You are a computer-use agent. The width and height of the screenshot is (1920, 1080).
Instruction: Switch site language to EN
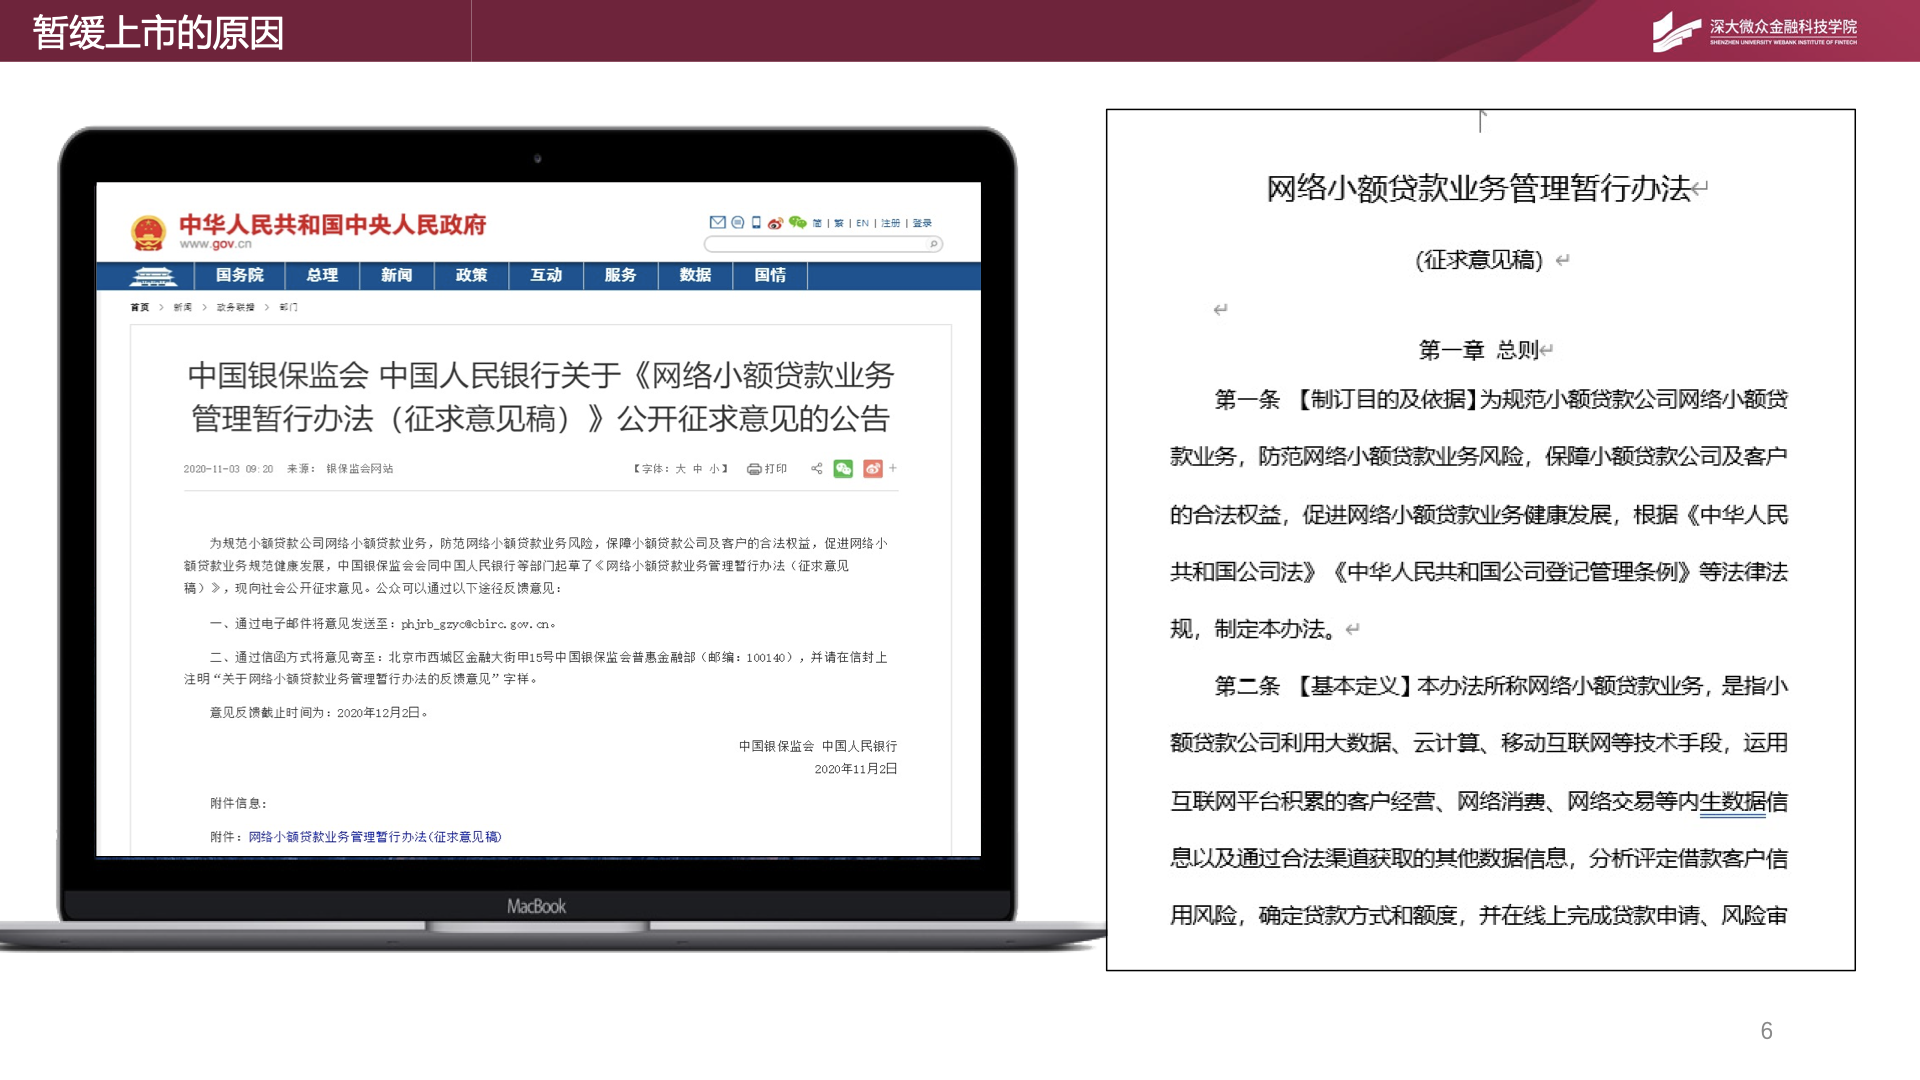coord(862,223)
